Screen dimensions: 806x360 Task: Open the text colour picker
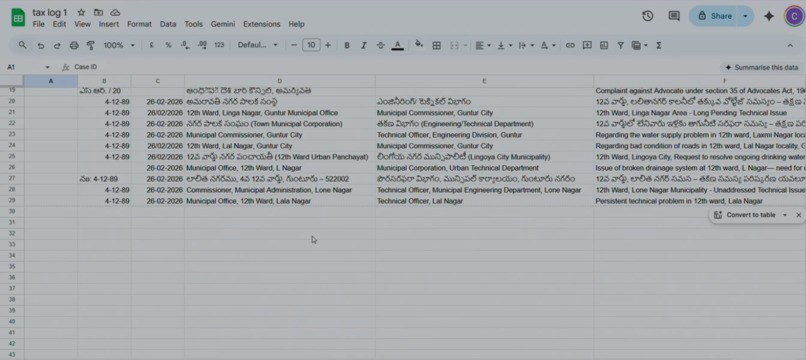click(397, 45)
